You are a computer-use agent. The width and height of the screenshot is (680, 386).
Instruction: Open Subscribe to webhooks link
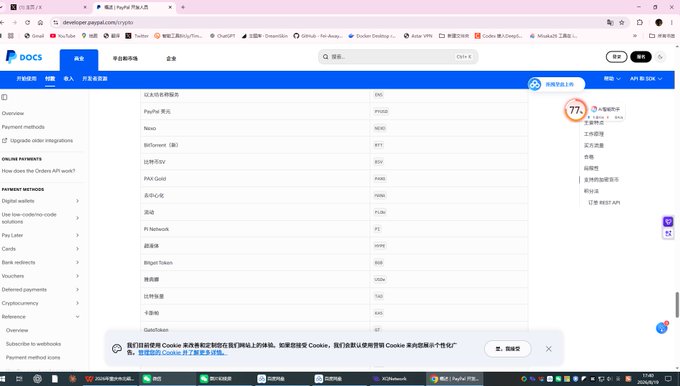pos(33,344)
